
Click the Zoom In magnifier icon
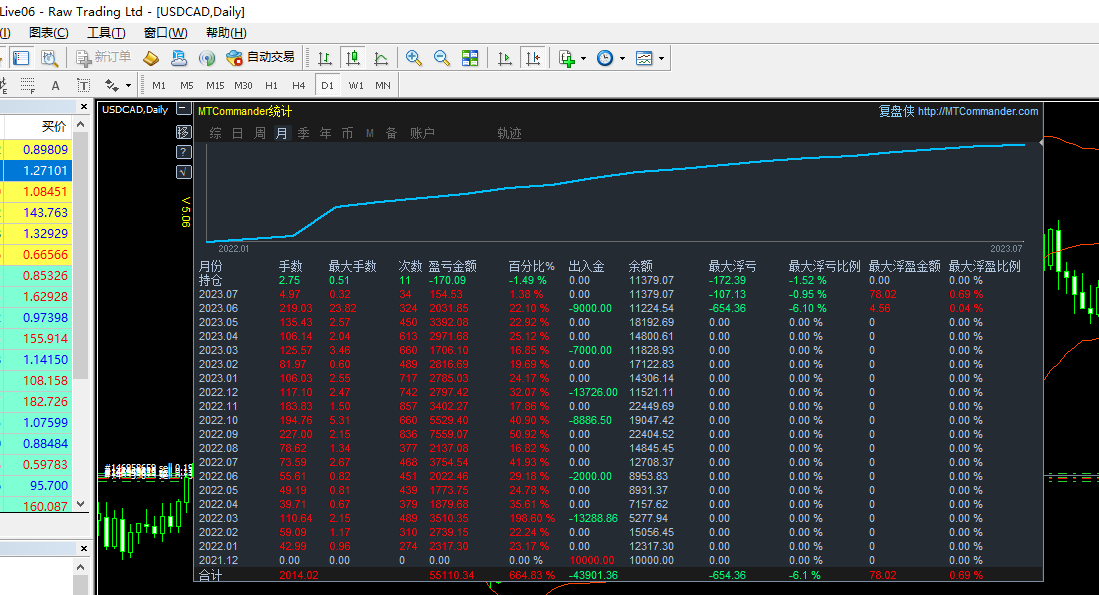pyautogui.click(x=413, y=58)
